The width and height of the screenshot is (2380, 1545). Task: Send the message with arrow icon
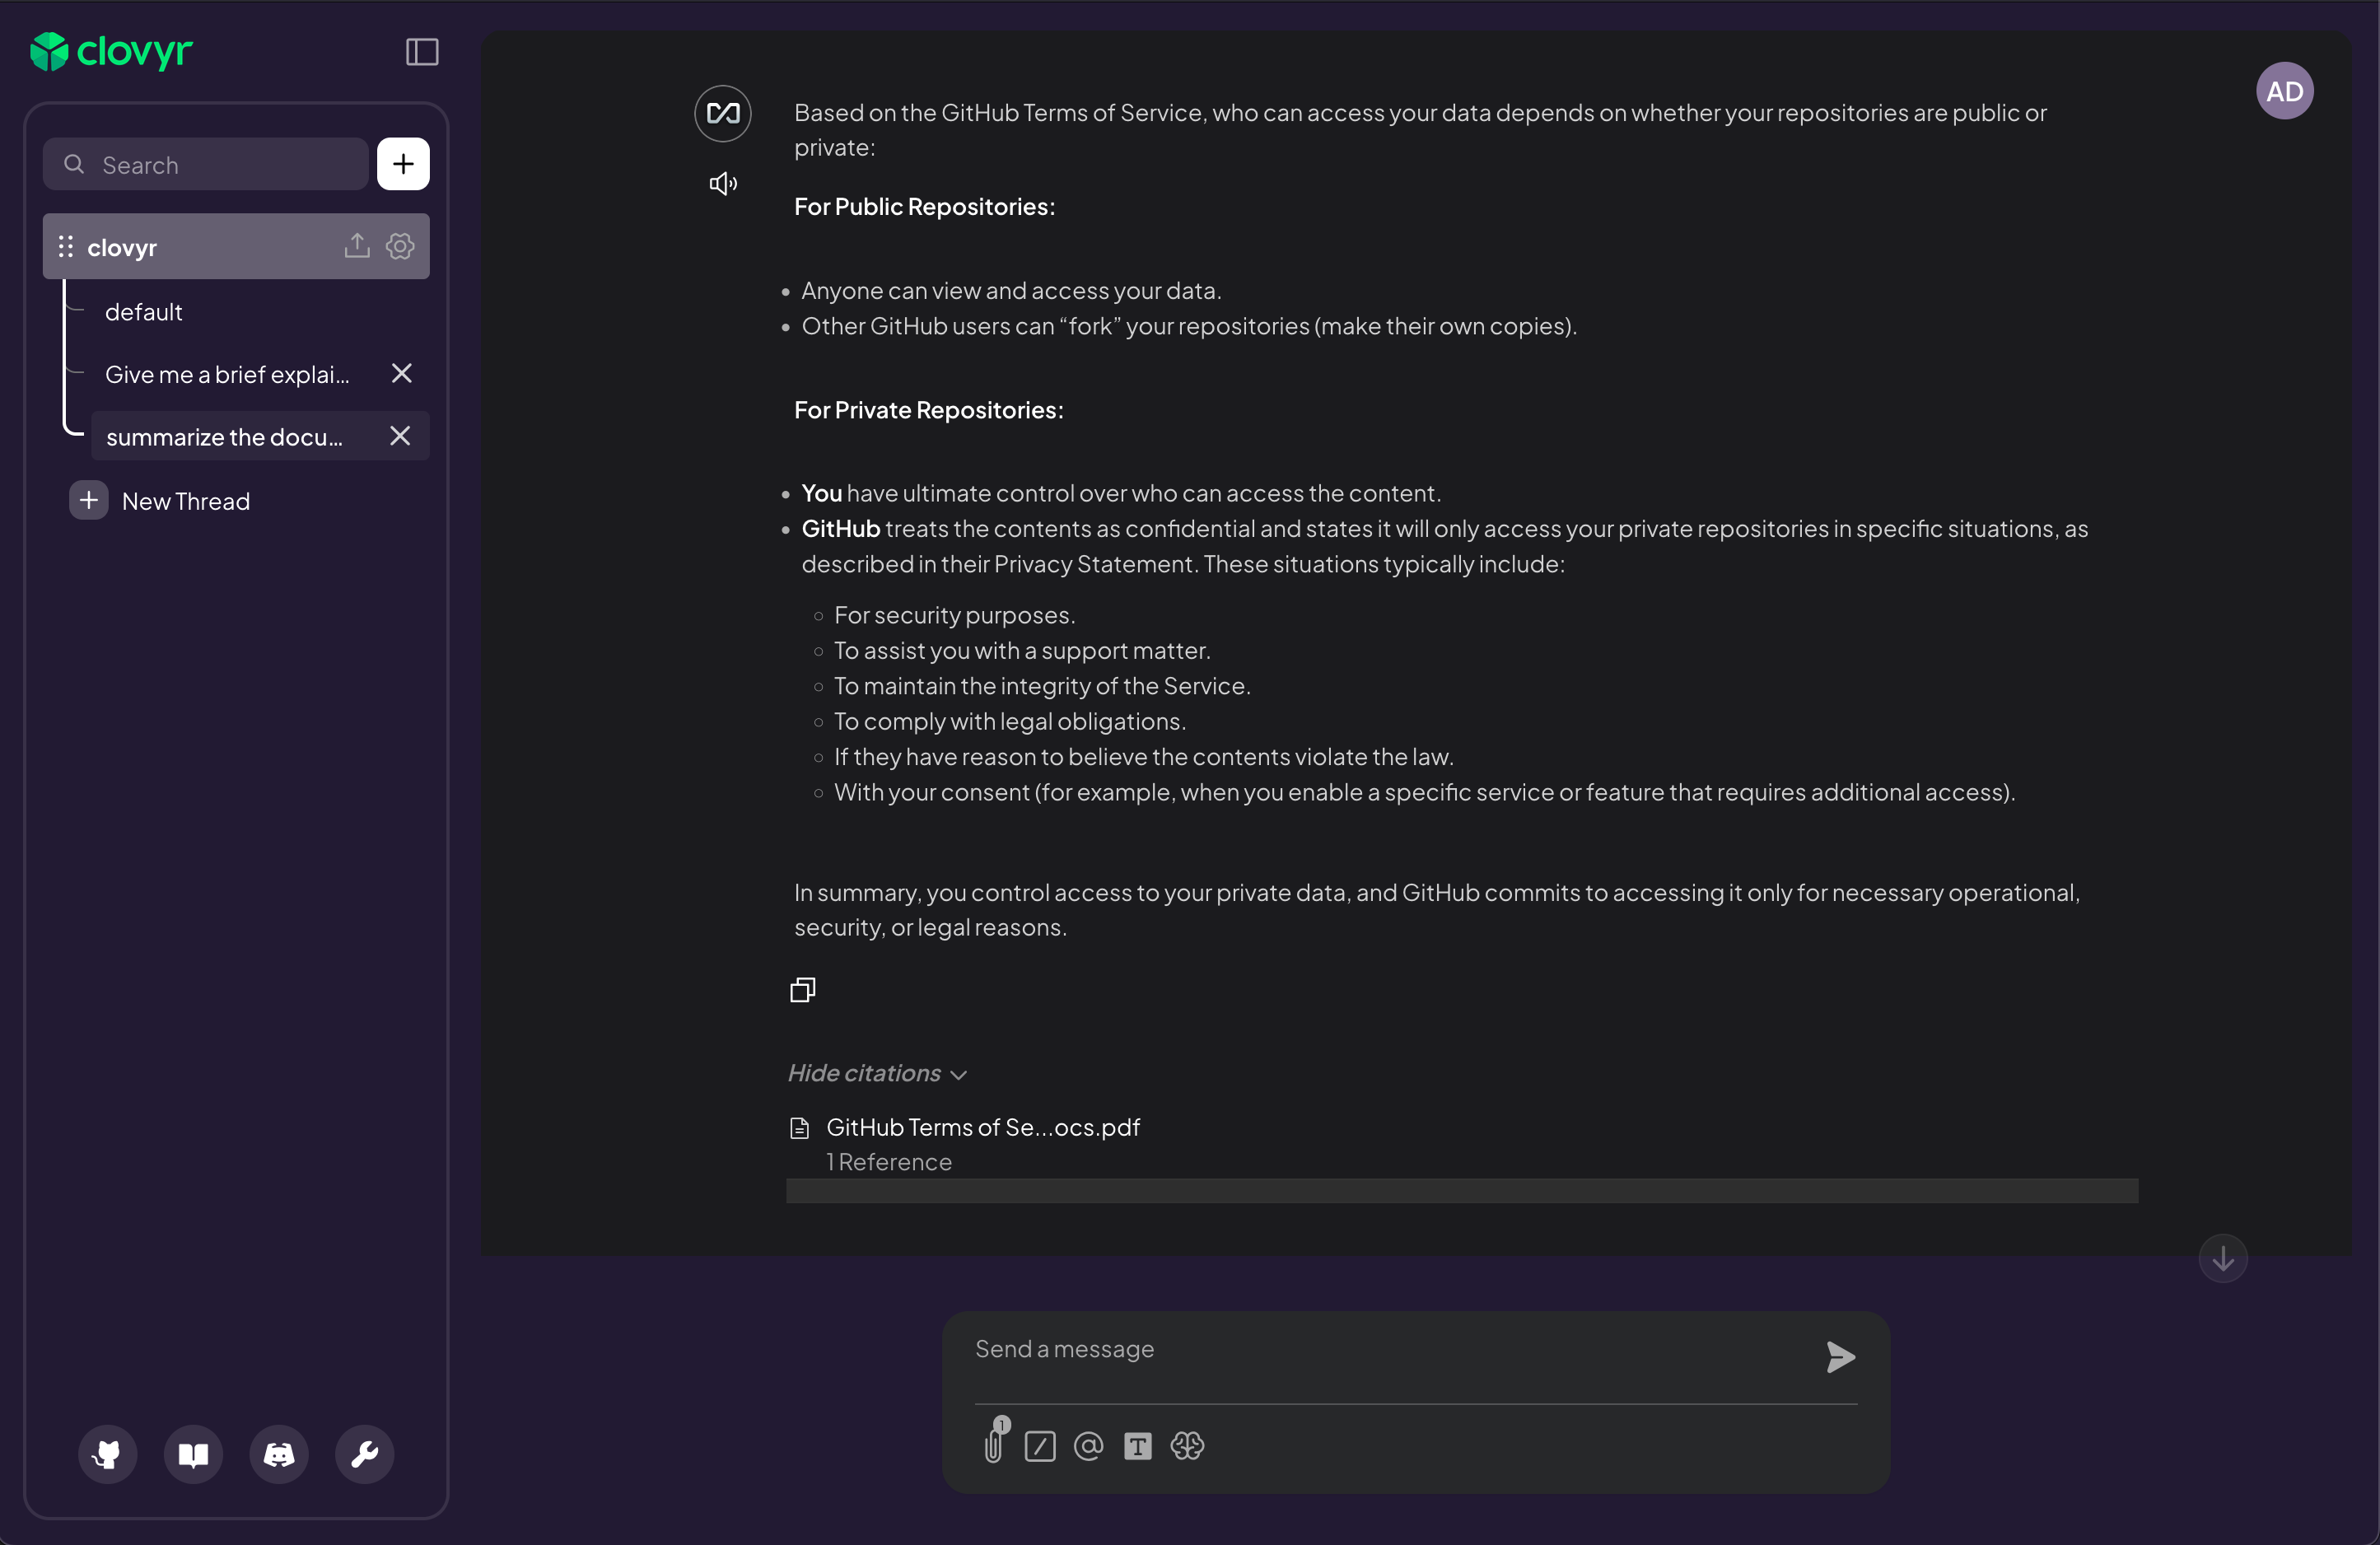pos(1840,1357)
